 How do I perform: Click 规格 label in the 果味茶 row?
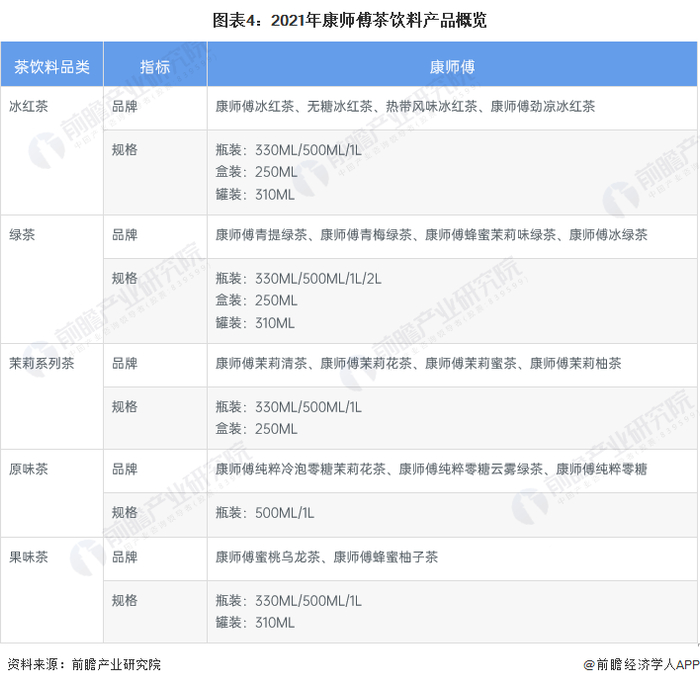click(125, 600)
